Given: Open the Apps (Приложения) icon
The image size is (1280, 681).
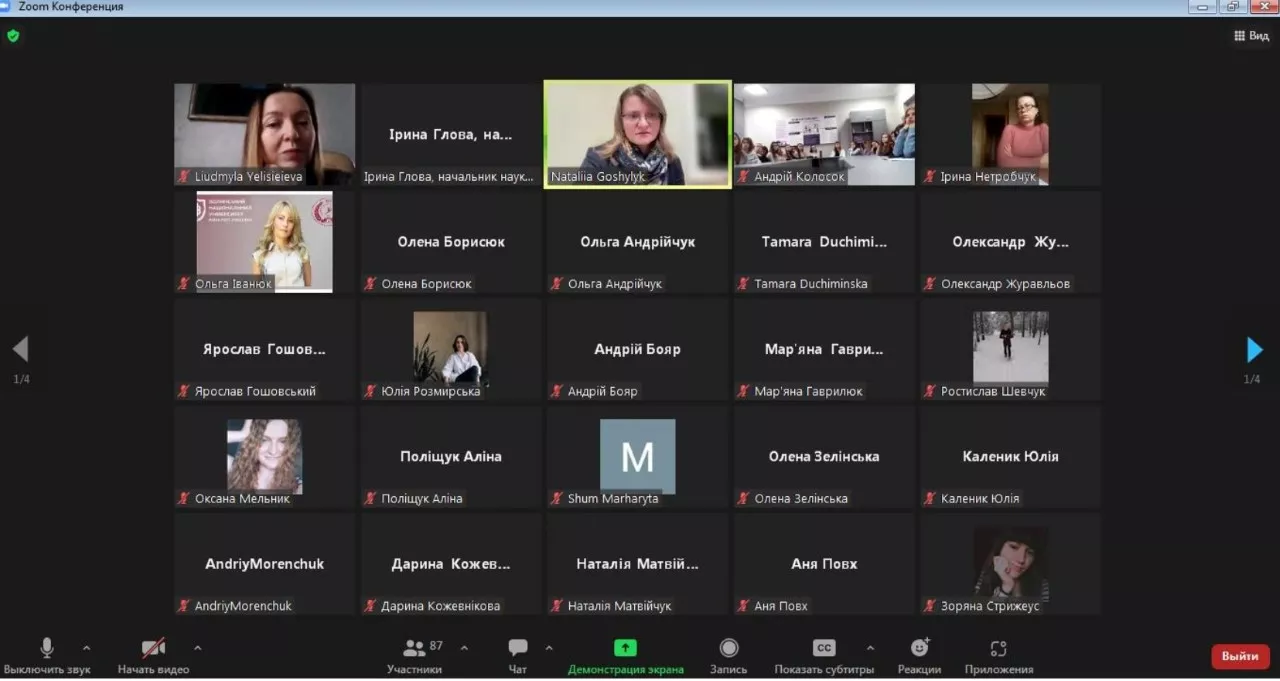Looking at the screenshot, I should pos(998,648).
